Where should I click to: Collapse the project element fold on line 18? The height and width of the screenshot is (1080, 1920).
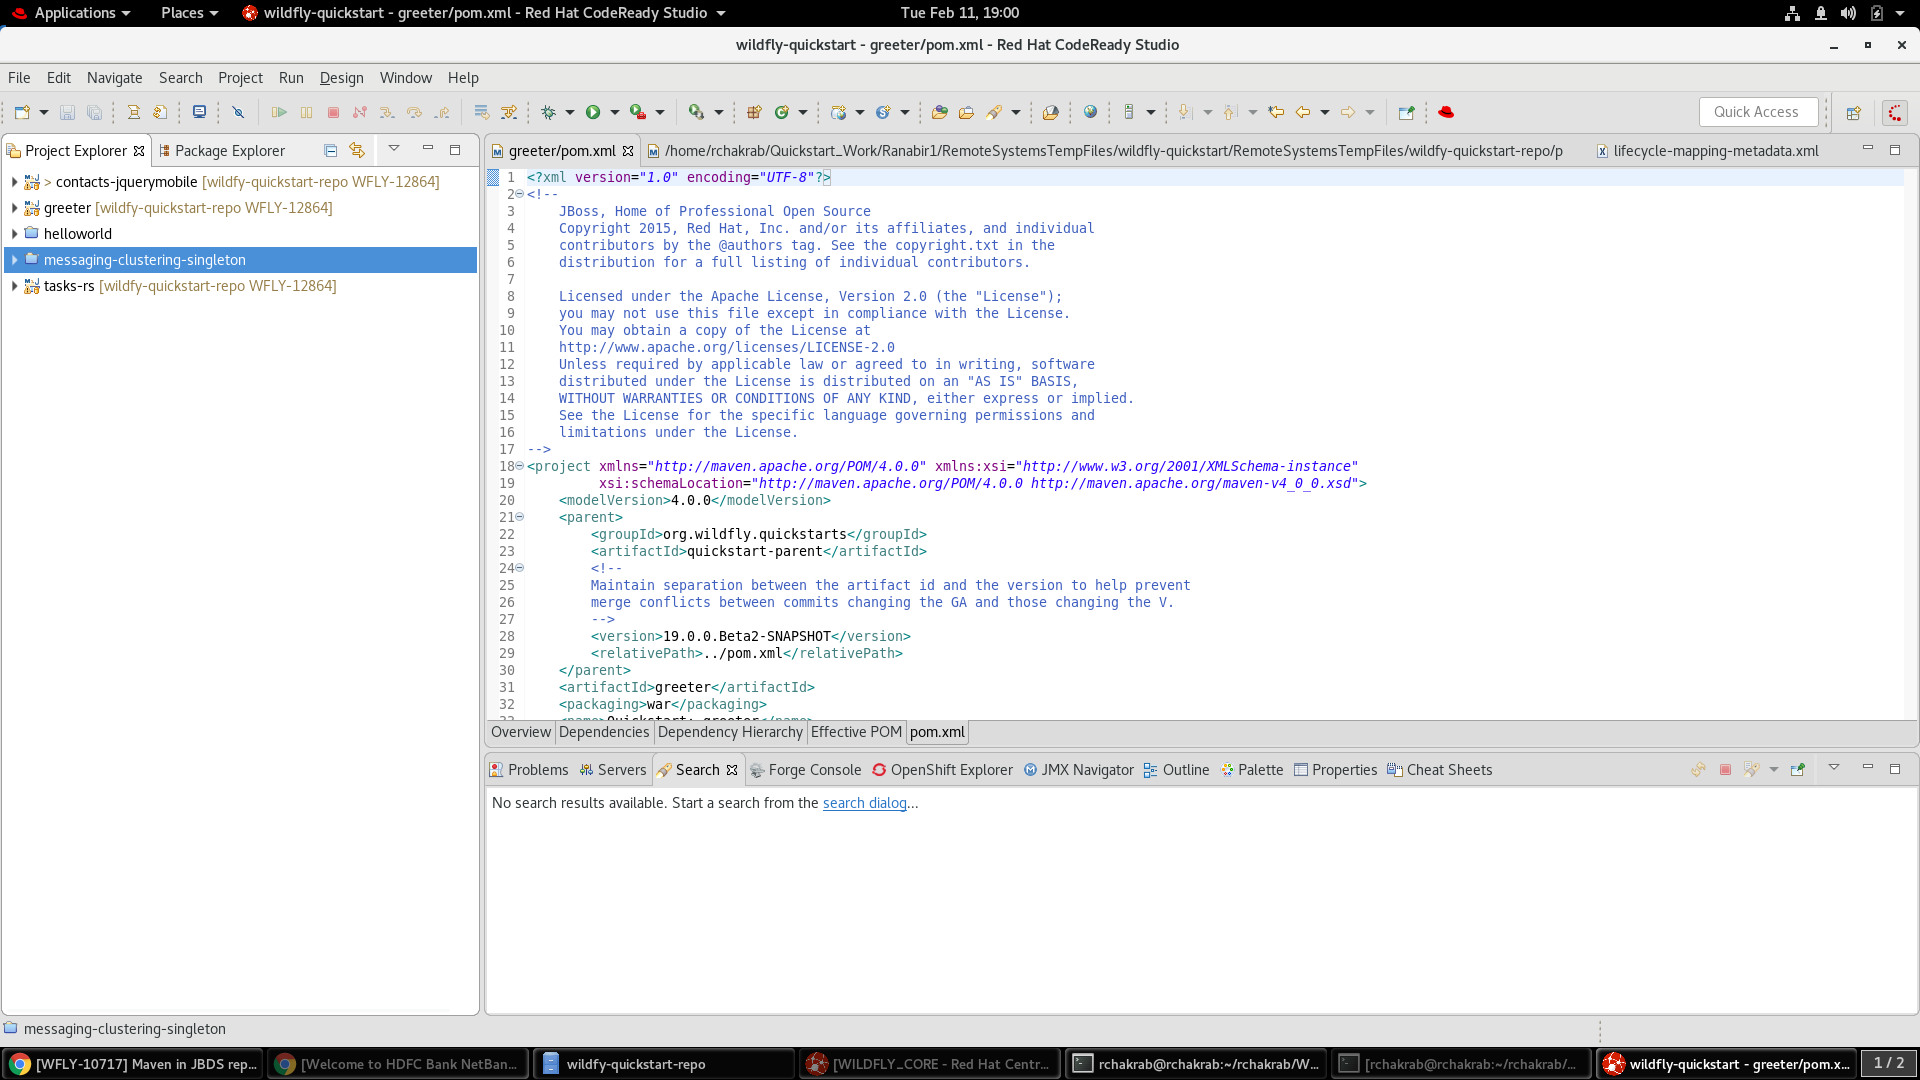520,466
